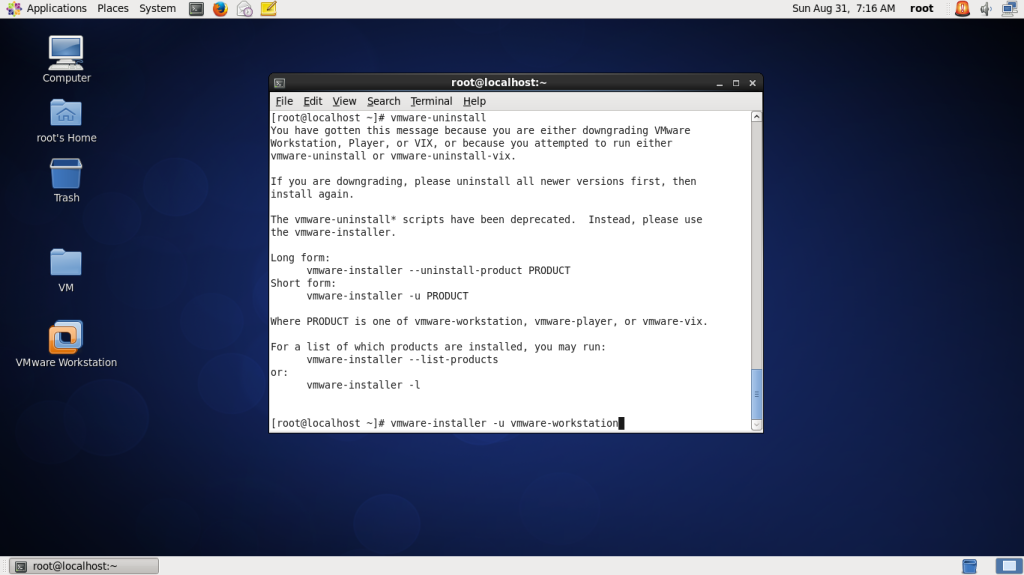Image resolution: width=1024 pixels, height=575 pixels.
Task: Click 'vmware-installer -l' line
Action: 363,385
